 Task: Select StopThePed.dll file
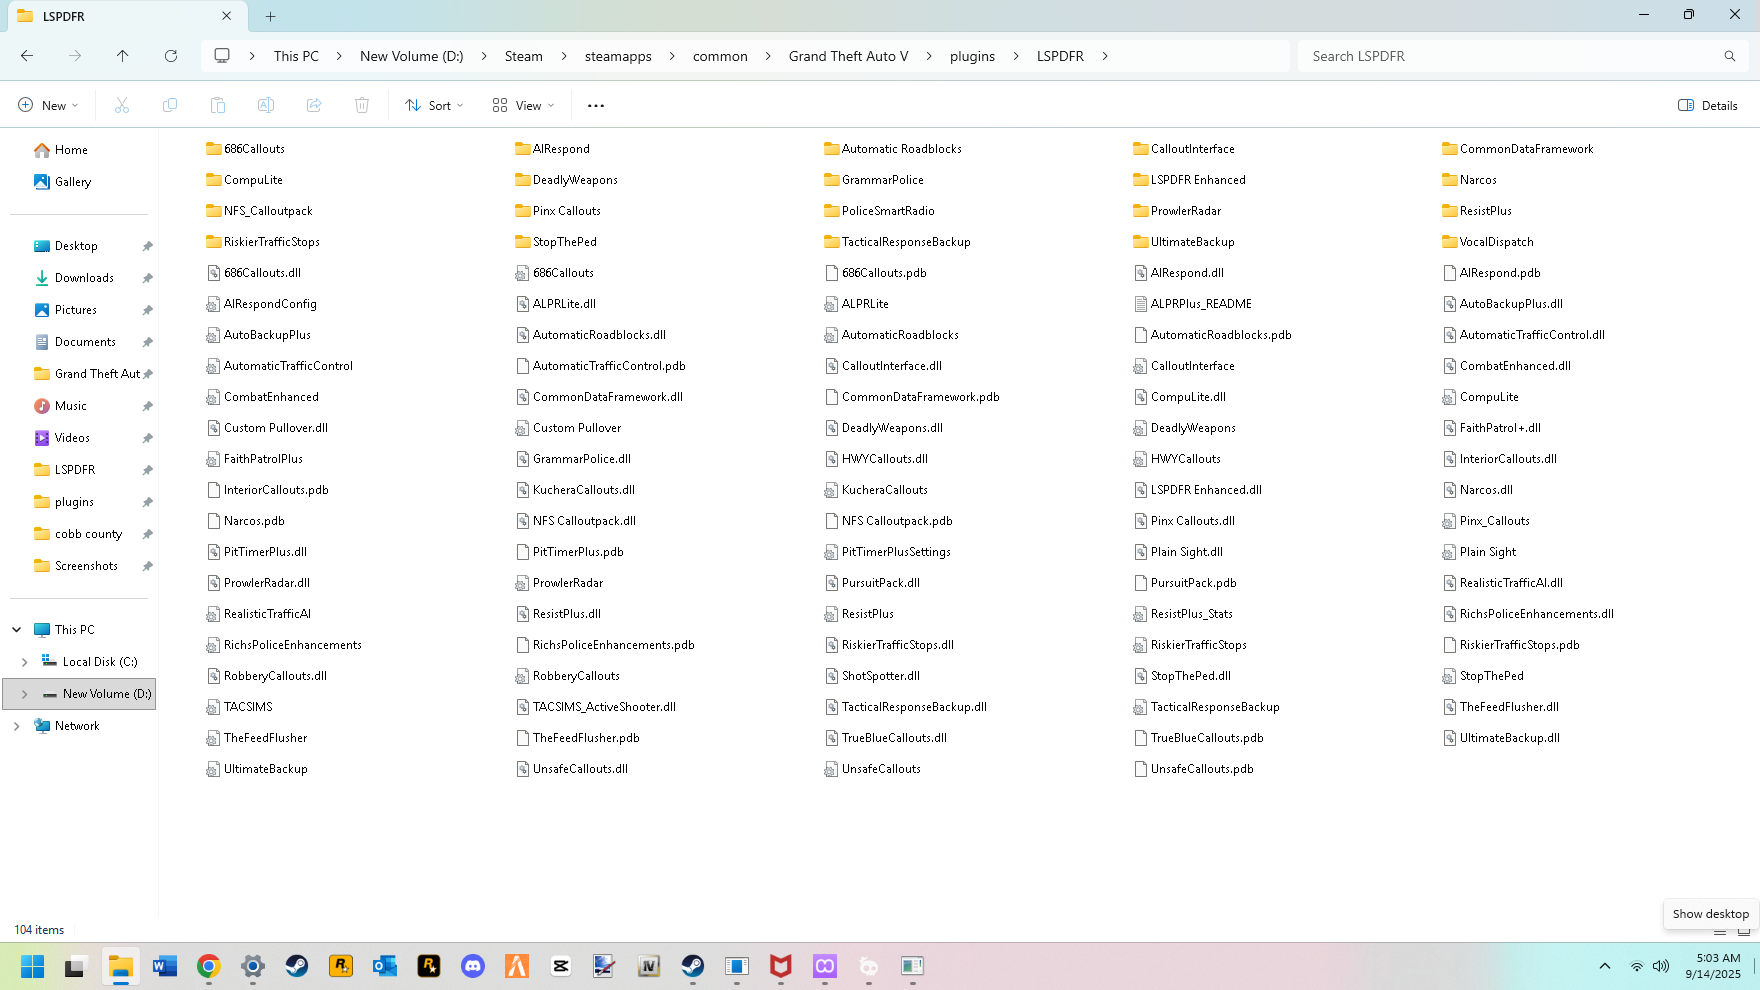pyautogui.click(x=1182, y=676)
